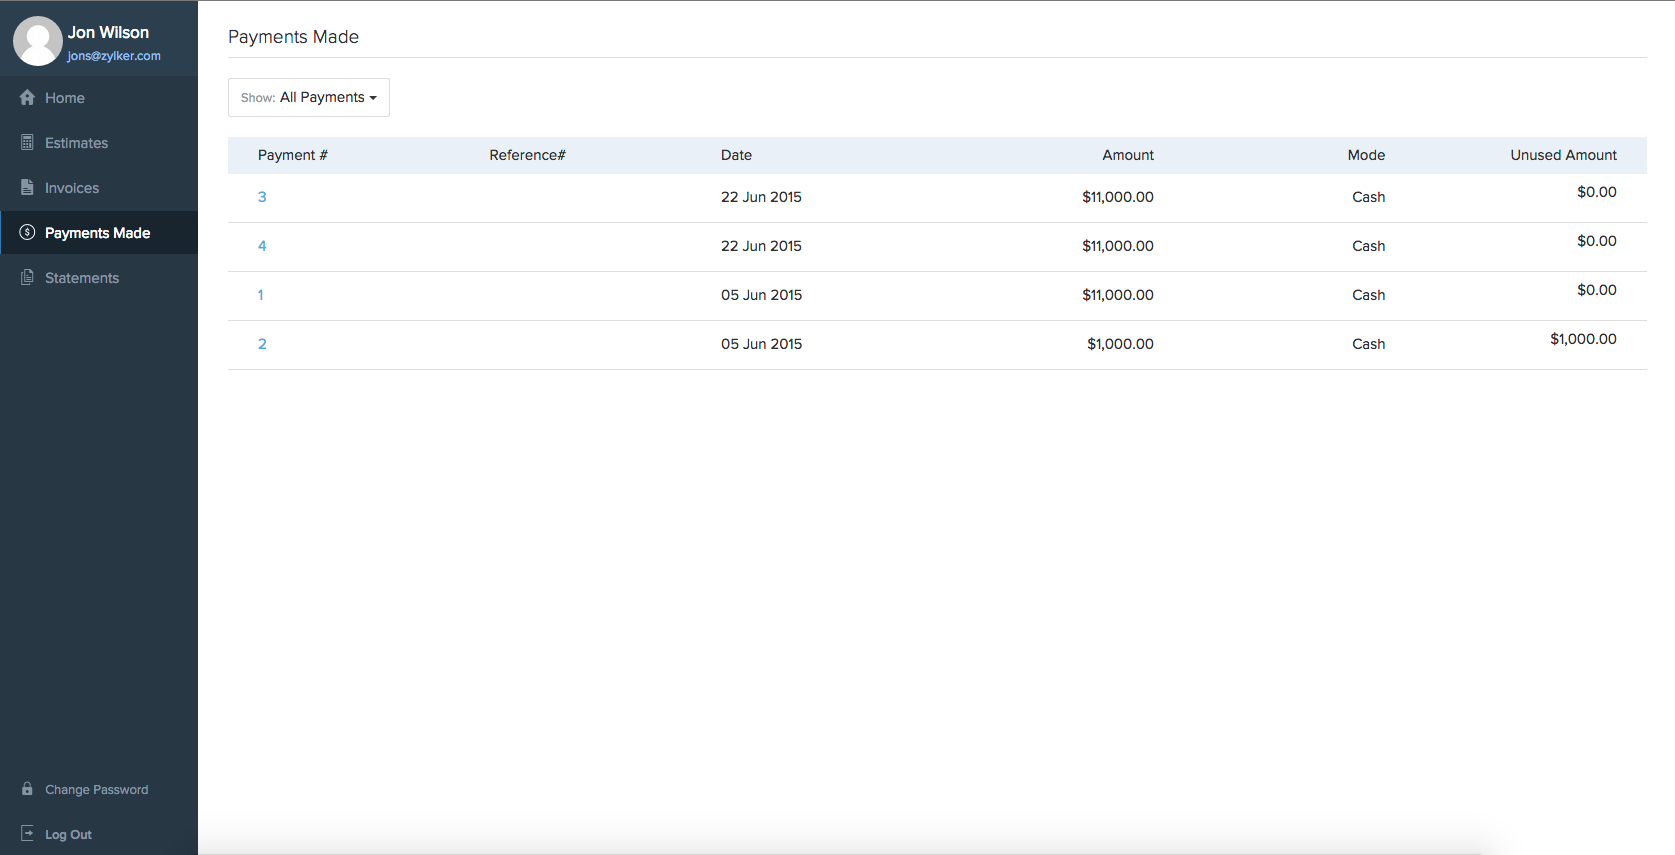Click the Cash mode of payment 2
Image resolution: width=1675 pixels, height=855 pixels.
click(1369, 344)
